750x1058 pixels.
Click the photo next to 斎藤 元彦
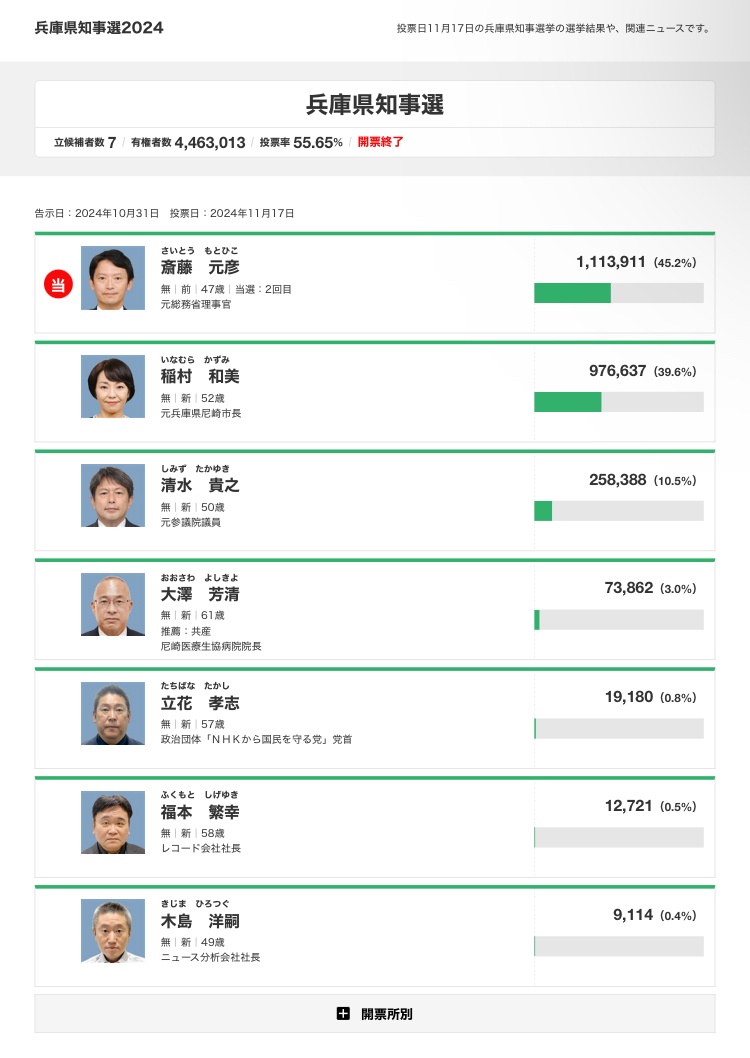[113, 278]
